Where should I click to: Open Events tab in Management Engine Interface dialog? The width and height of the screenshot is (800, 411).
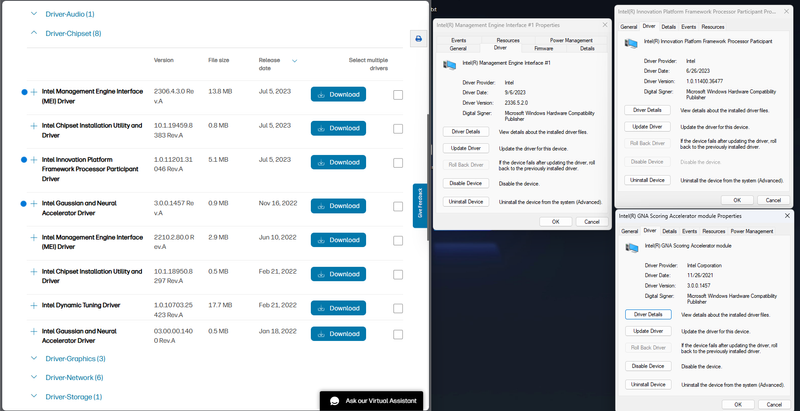[458, 40]
